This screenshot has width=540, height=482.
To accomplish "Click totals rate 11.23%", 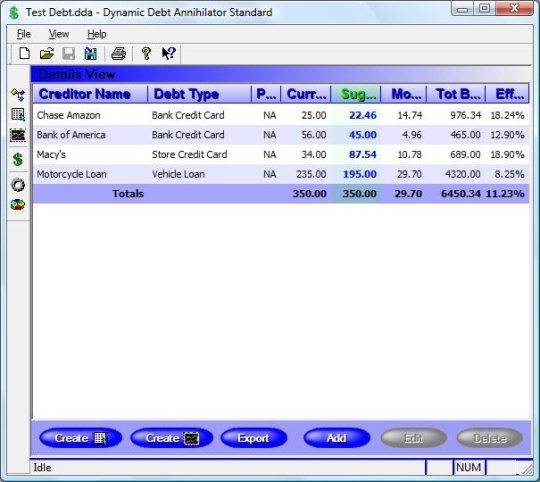I will coord(505,194).
